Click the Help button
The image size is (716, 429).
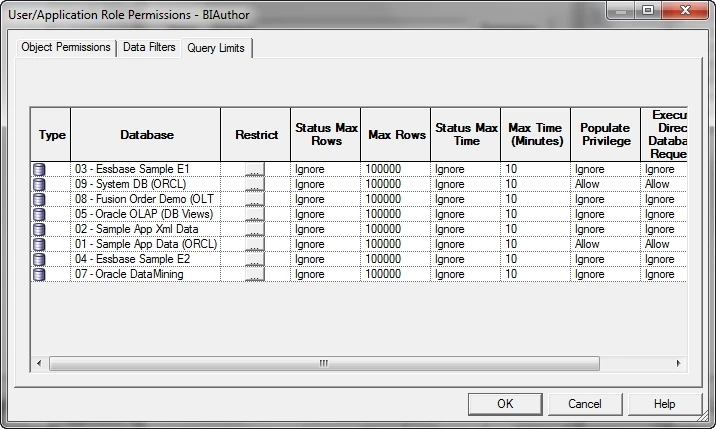[x=664, y=404]
